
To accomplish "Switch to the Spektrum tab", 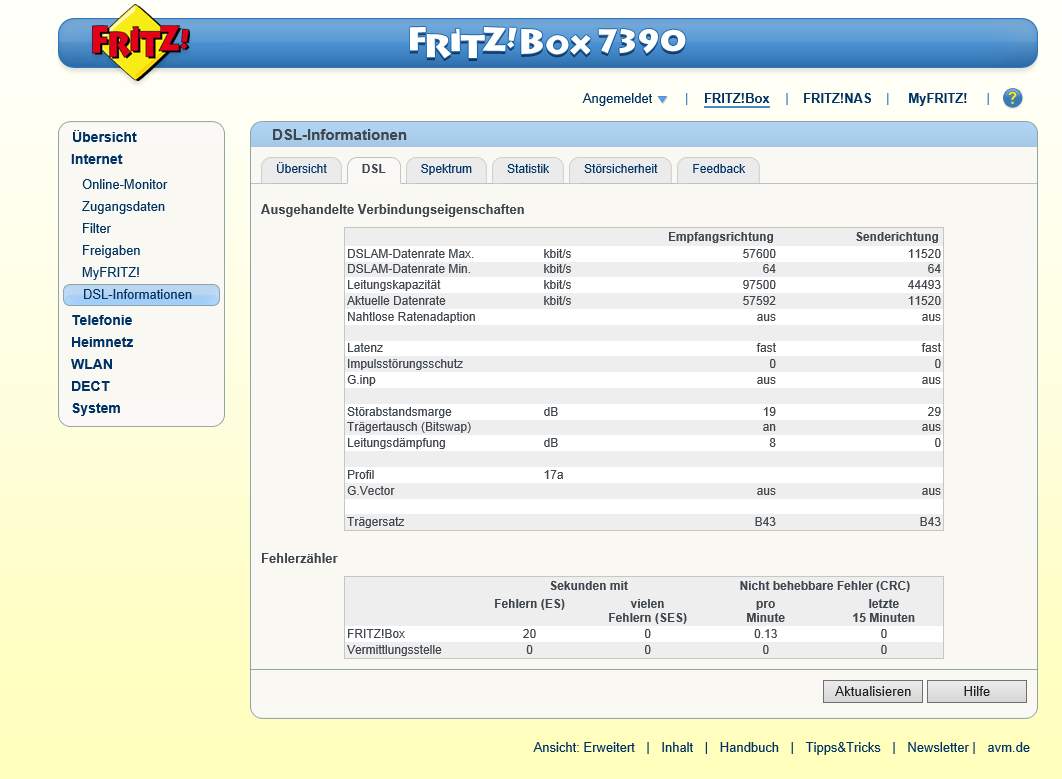I will 446,169.
